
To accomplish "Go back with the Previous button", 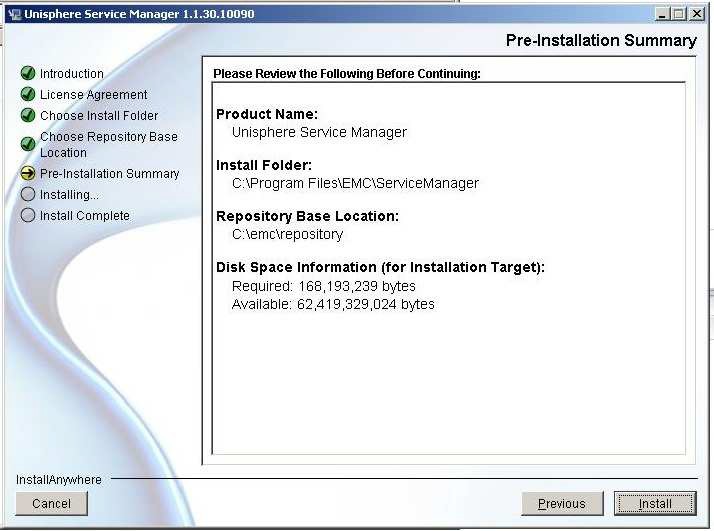I will pyautogui.click(x=562, y=503).
